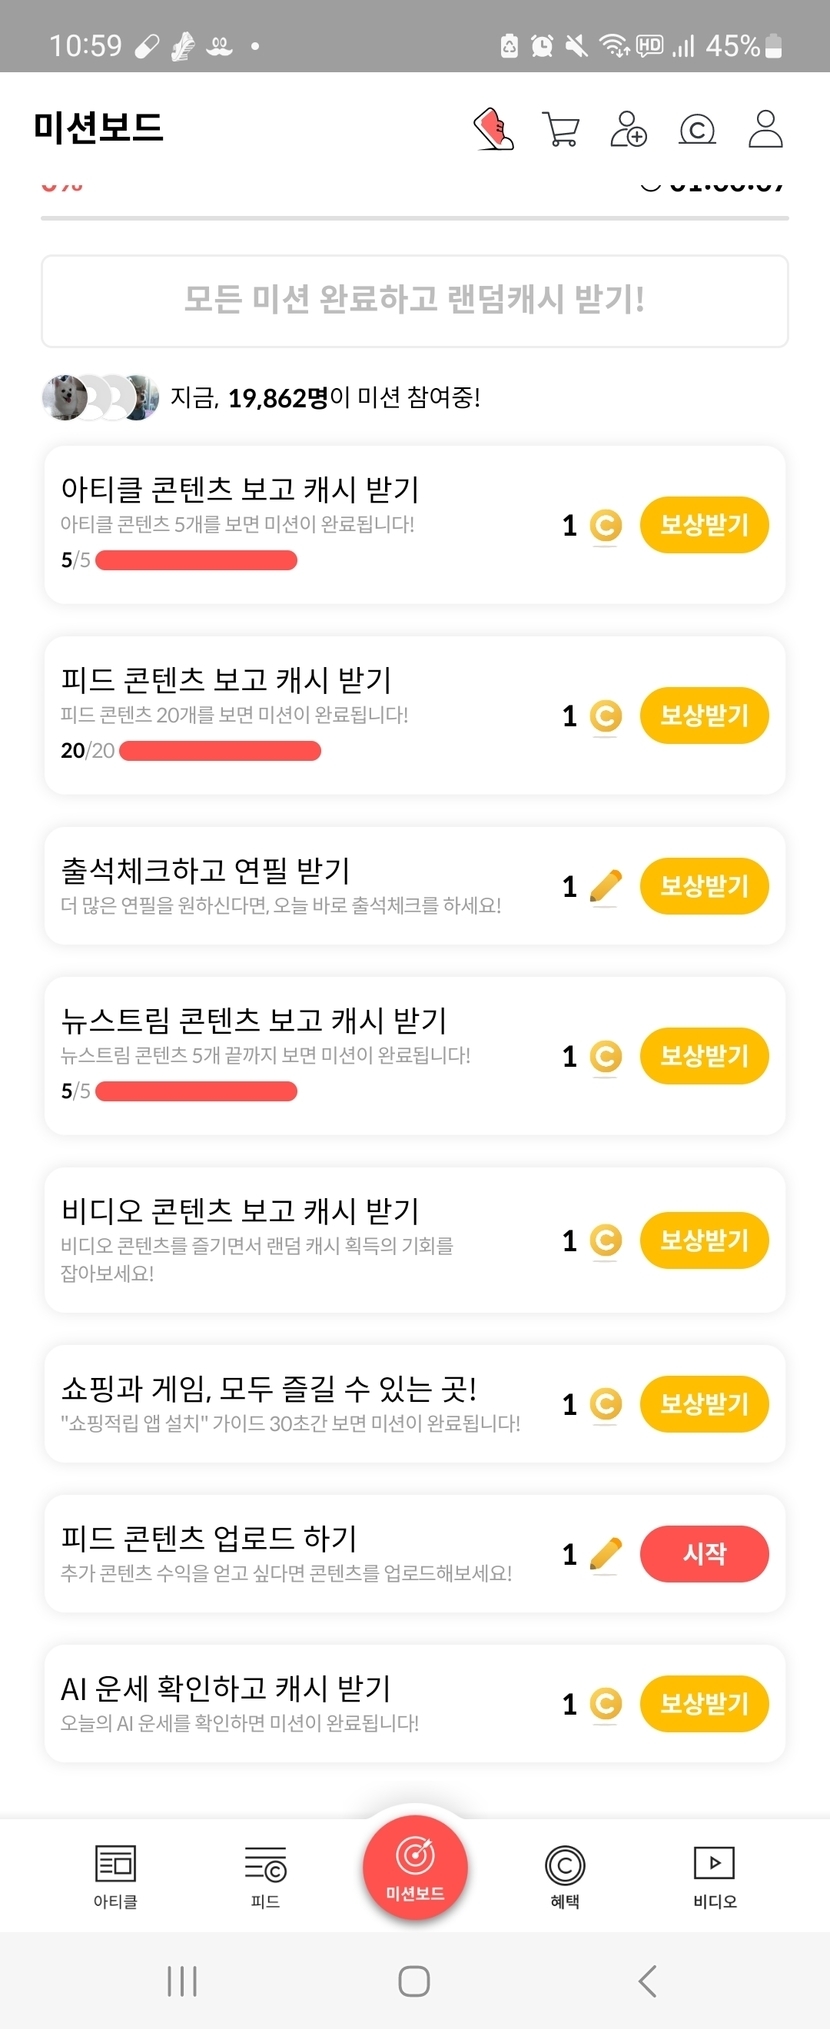
Task: Claim reward for 피드 콘텐츠 보고 mission
Action: 704,716
